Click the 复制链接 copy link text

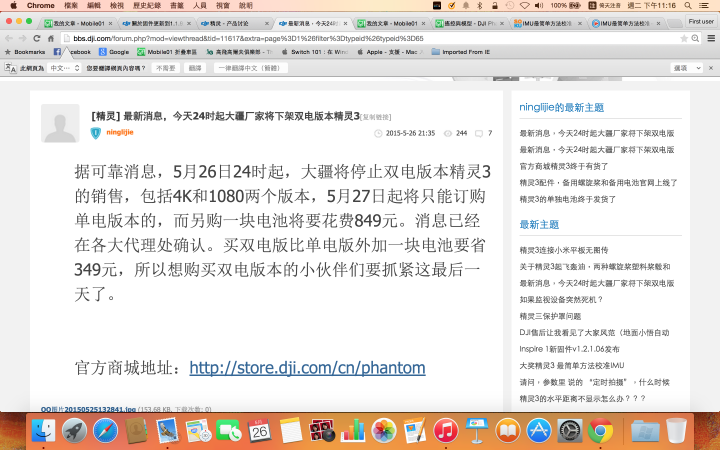[376, 117]
